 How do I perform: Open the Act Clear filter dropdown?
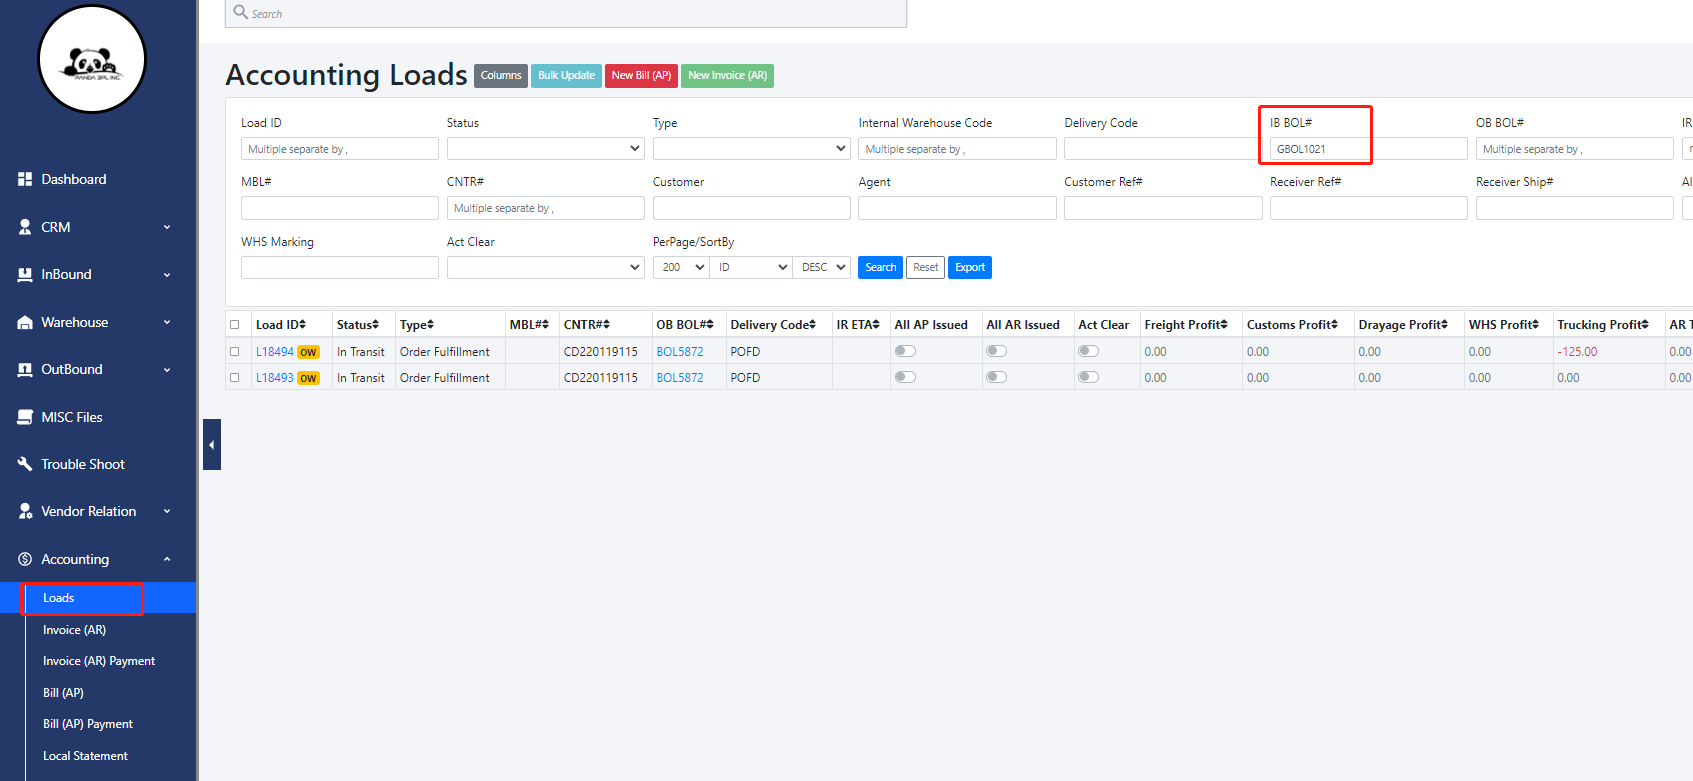545,267
